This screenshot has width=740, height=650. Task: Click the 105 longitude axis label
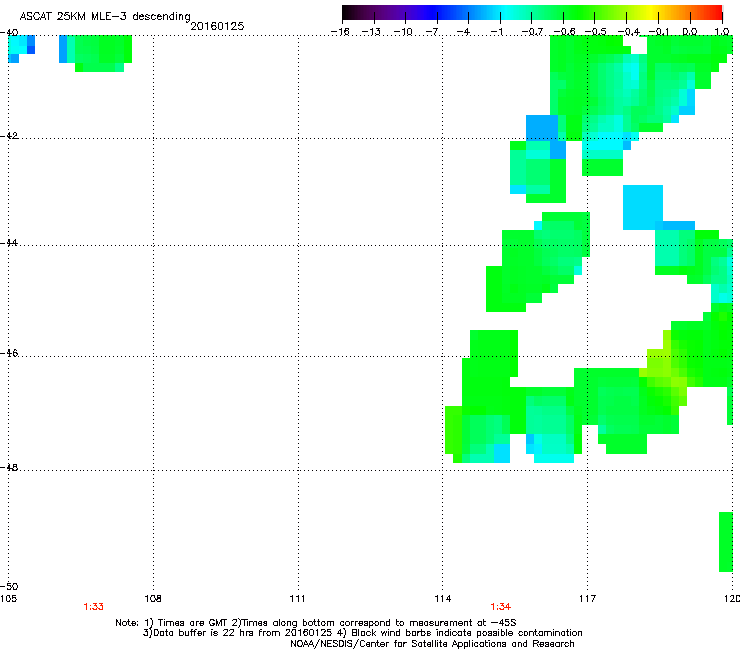[8, 599]
